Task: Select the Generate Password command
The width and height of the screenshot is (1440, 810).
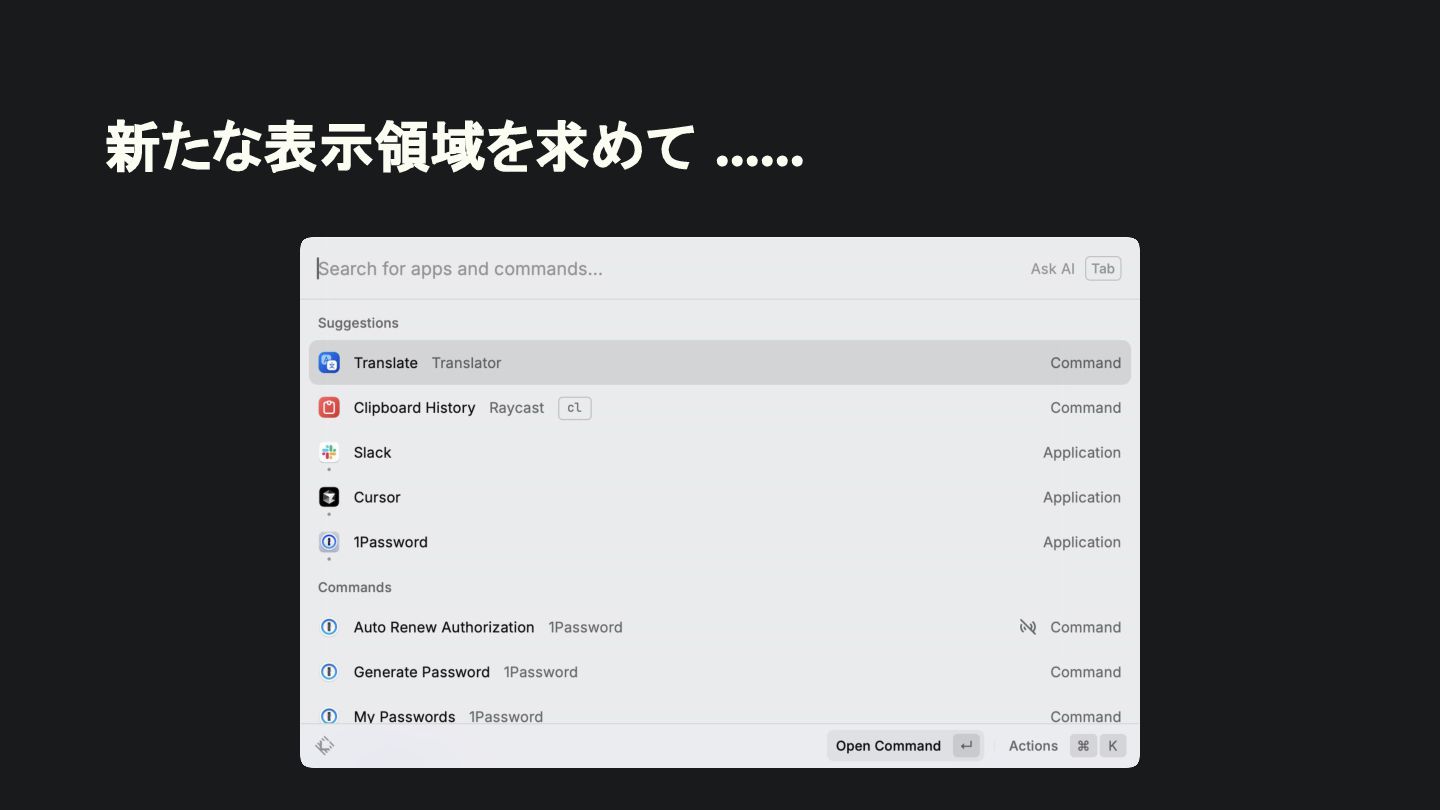Action: tap(720, 672)
